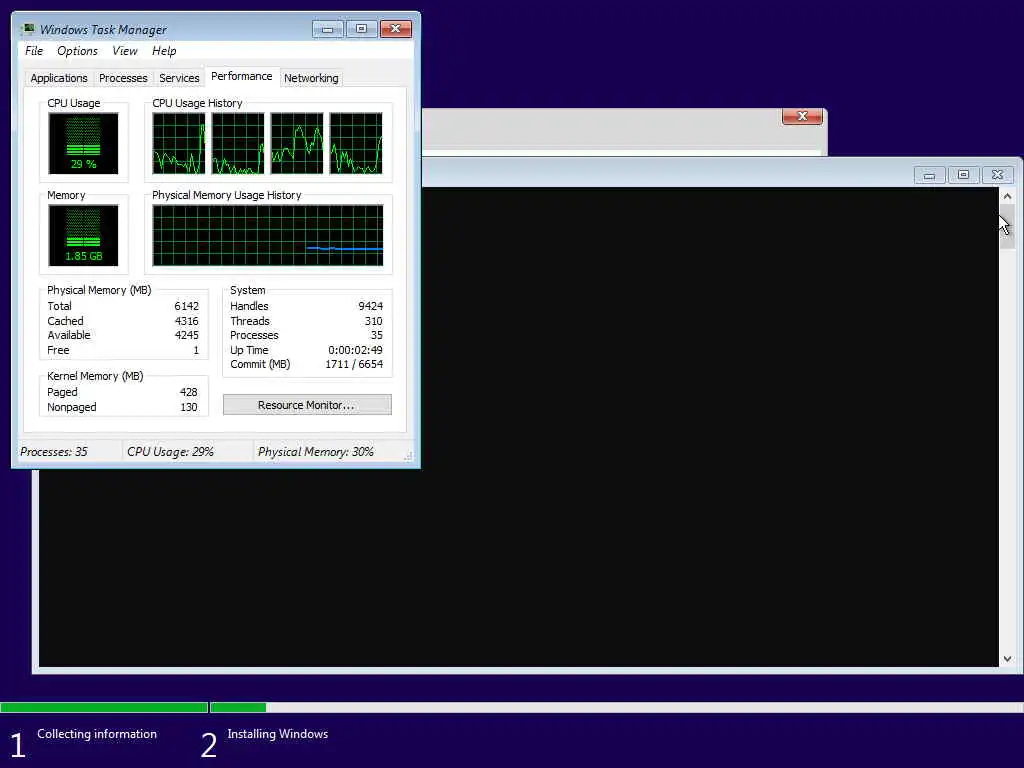Click the Total physical memory value 6142
This screenshot has height=768, width=1024.
coord(186,306)
